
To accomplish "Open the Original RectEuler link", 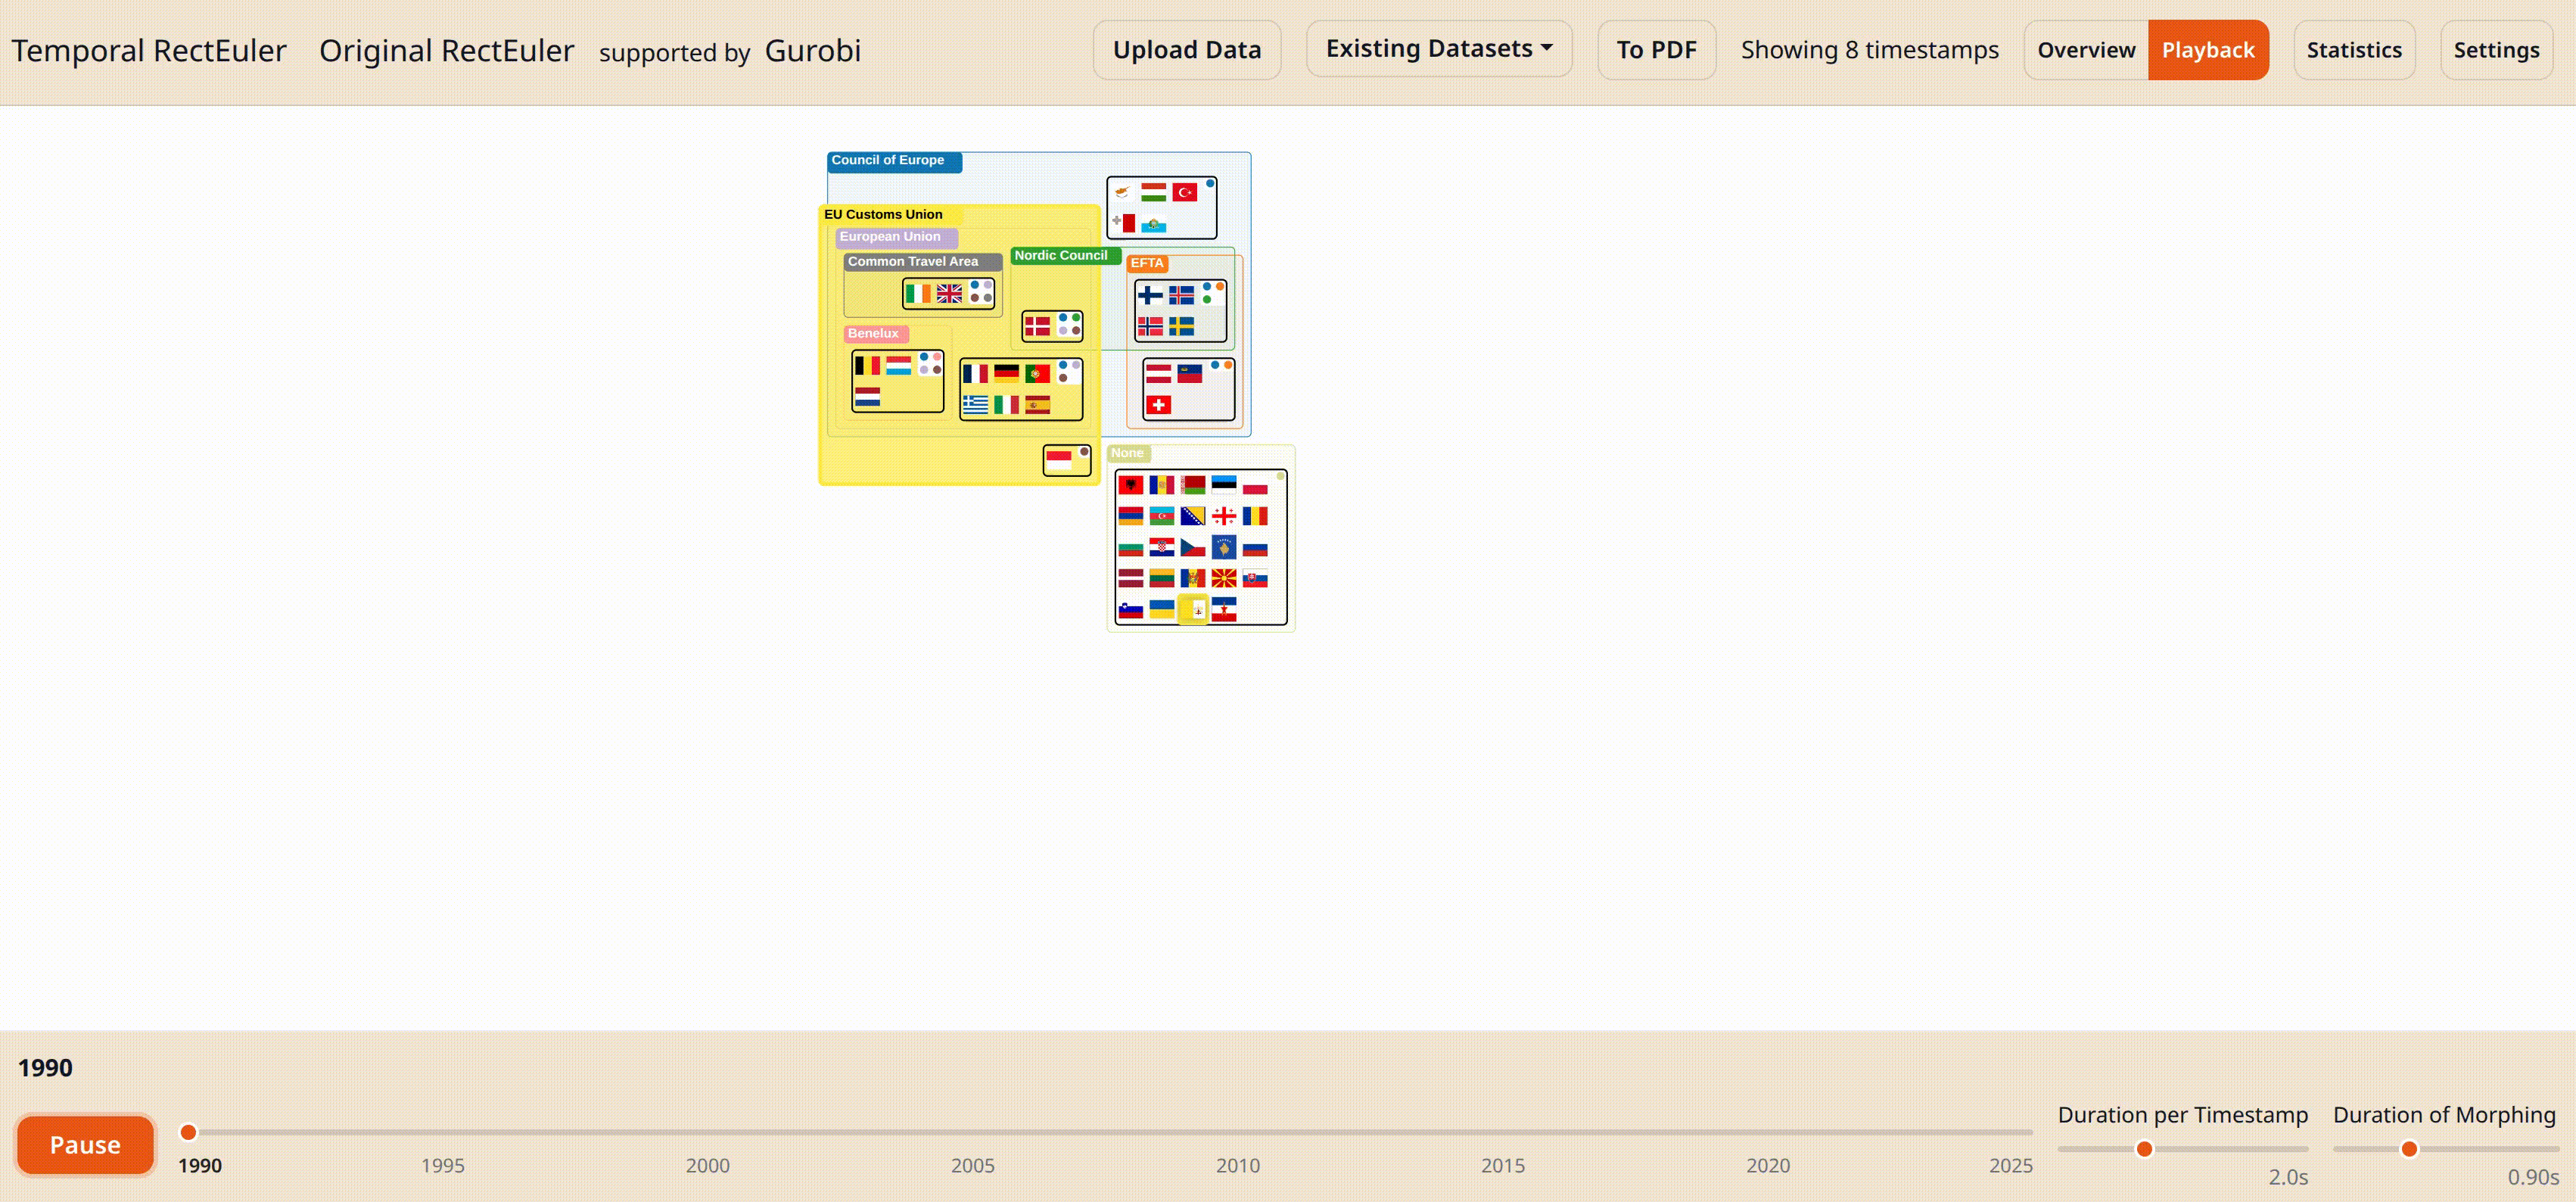I will coord(446,50).
